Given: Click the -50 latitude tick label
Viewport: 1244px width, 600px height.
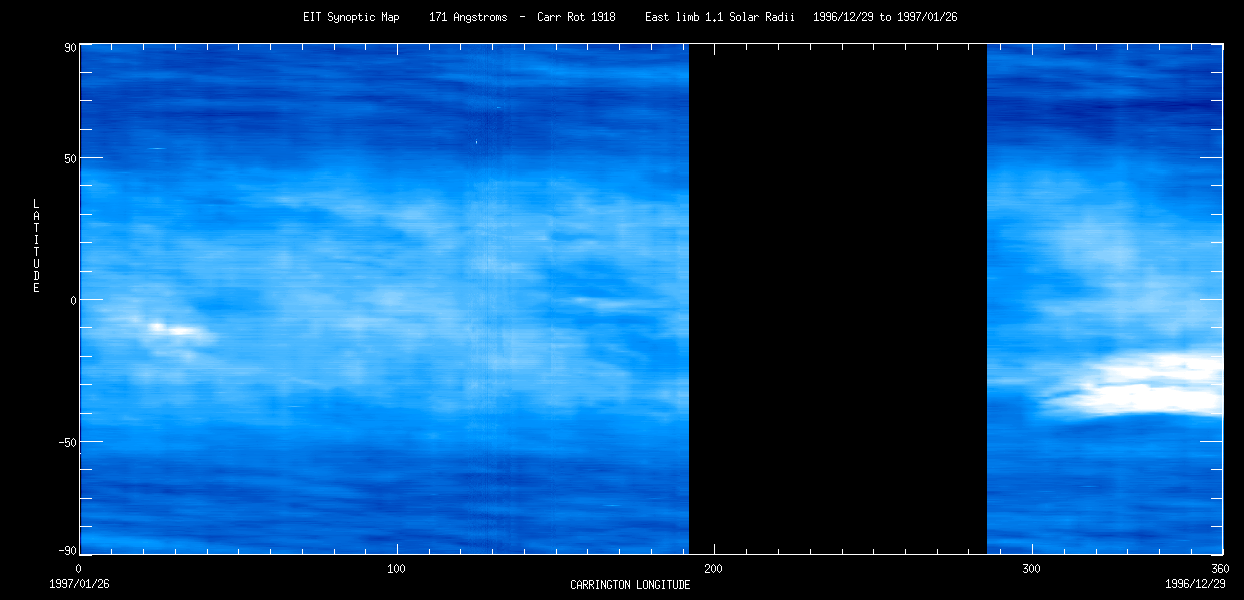Looking at the screenshot, I should (67, 442).
